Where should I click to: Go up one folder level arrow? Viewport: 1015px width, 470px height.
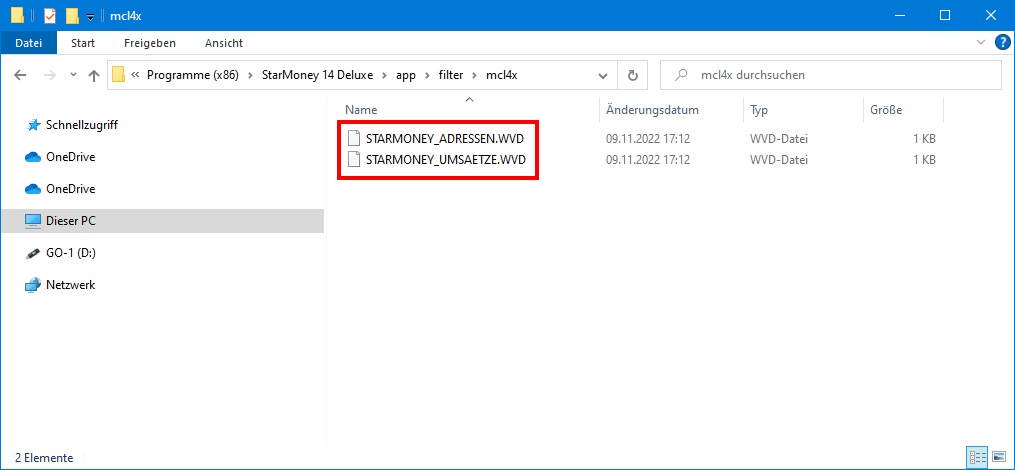tap(94, 75)
